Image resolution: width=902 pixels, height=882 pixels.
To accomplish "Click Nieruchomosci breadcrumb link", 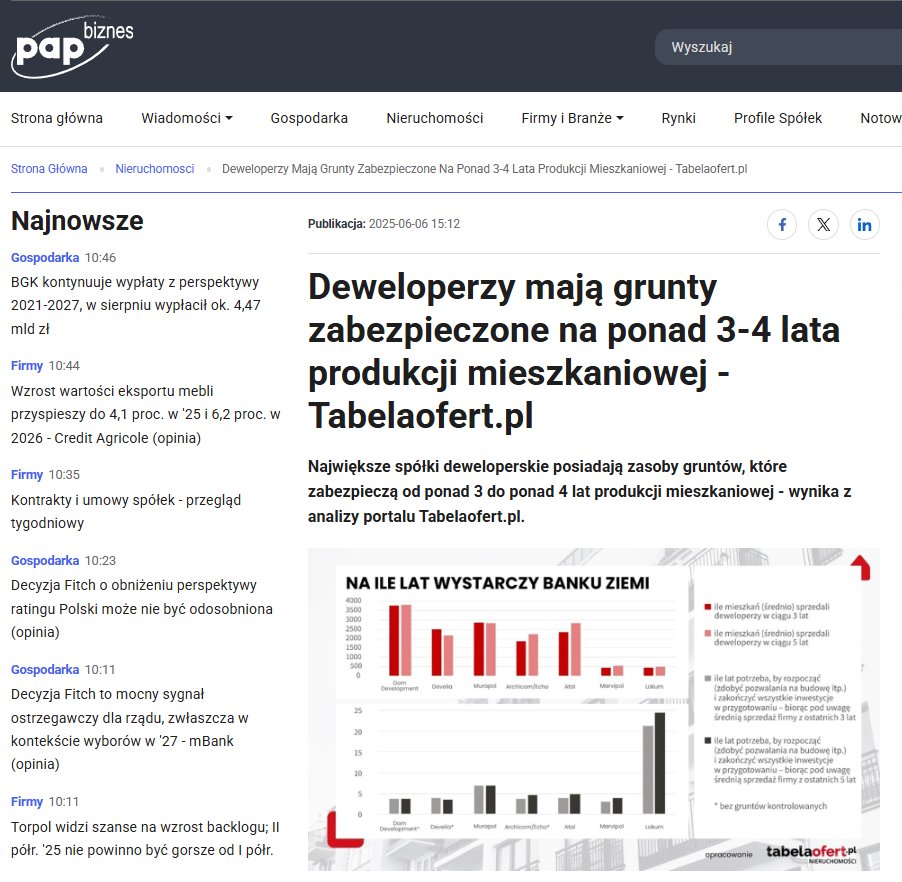I will click(x=155, y=169).
